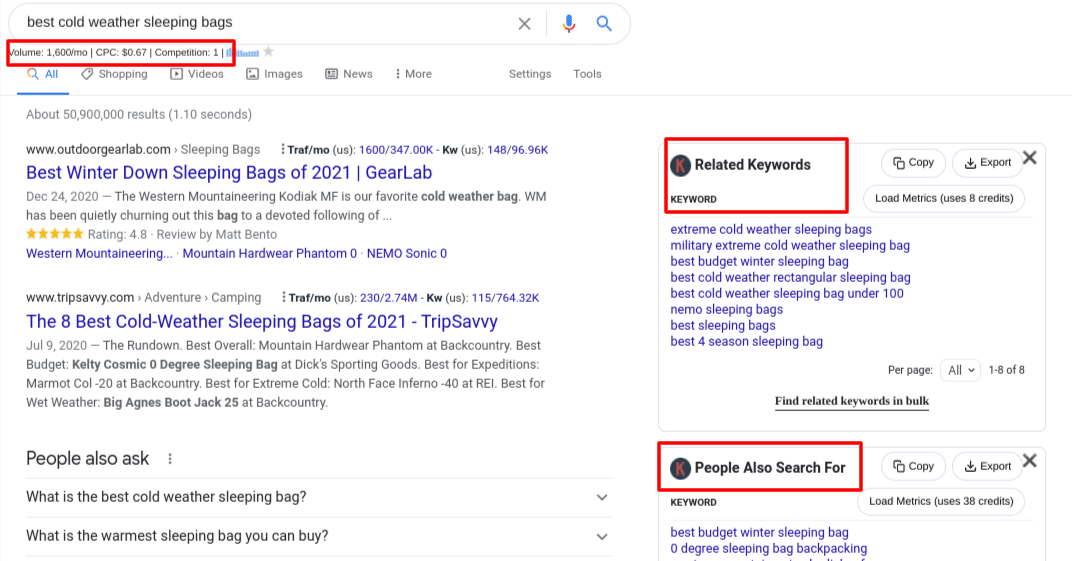This screenshot has height=561, width=1072.
Task: Click tripsavvy keyword count 115/764.32K
Action: [x=505, y=298]
